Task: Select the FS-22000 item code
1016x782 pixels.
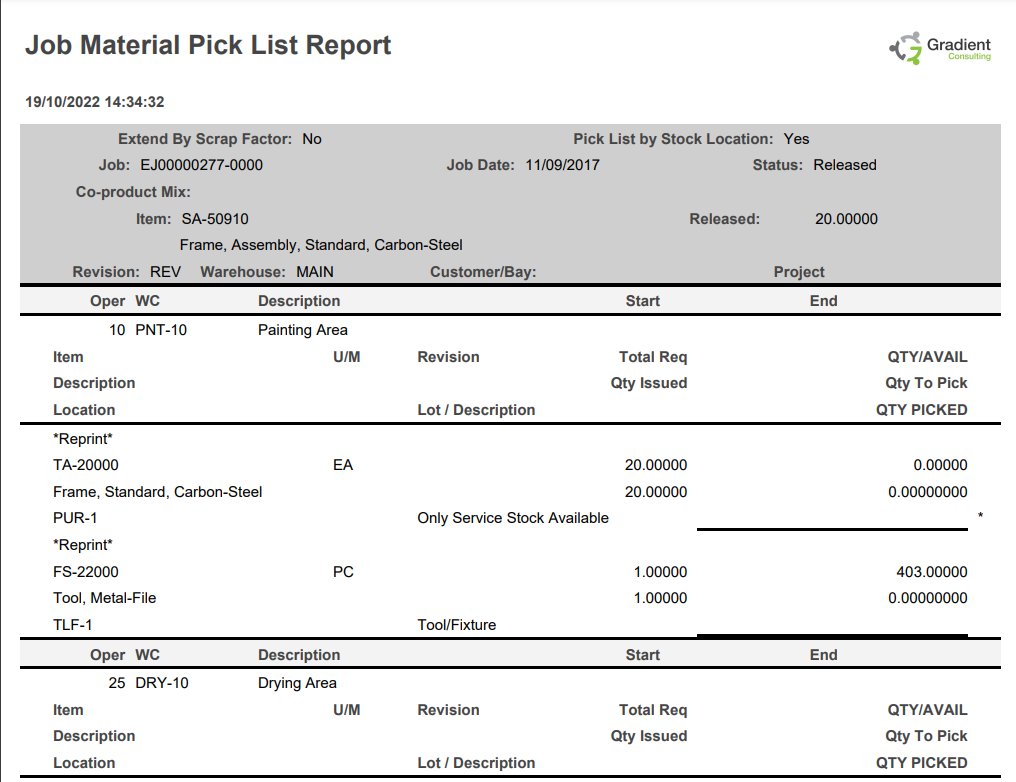Action: (86, 572)
